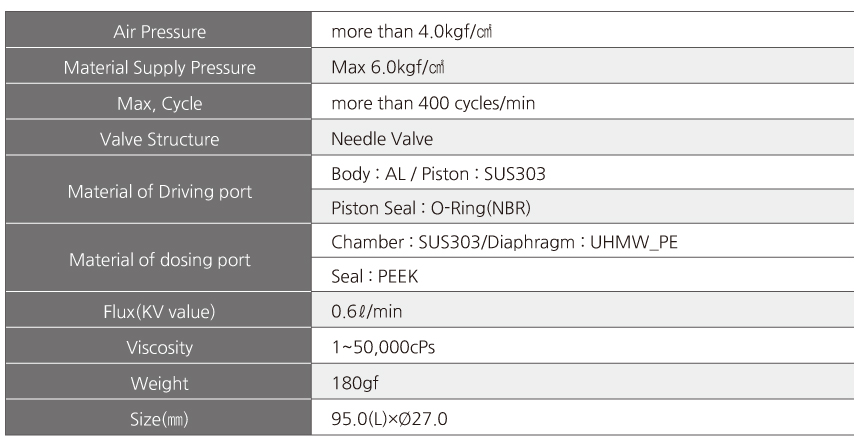
Task: Select 'more than 400 cycles/min' text
Action: [433, 103]
